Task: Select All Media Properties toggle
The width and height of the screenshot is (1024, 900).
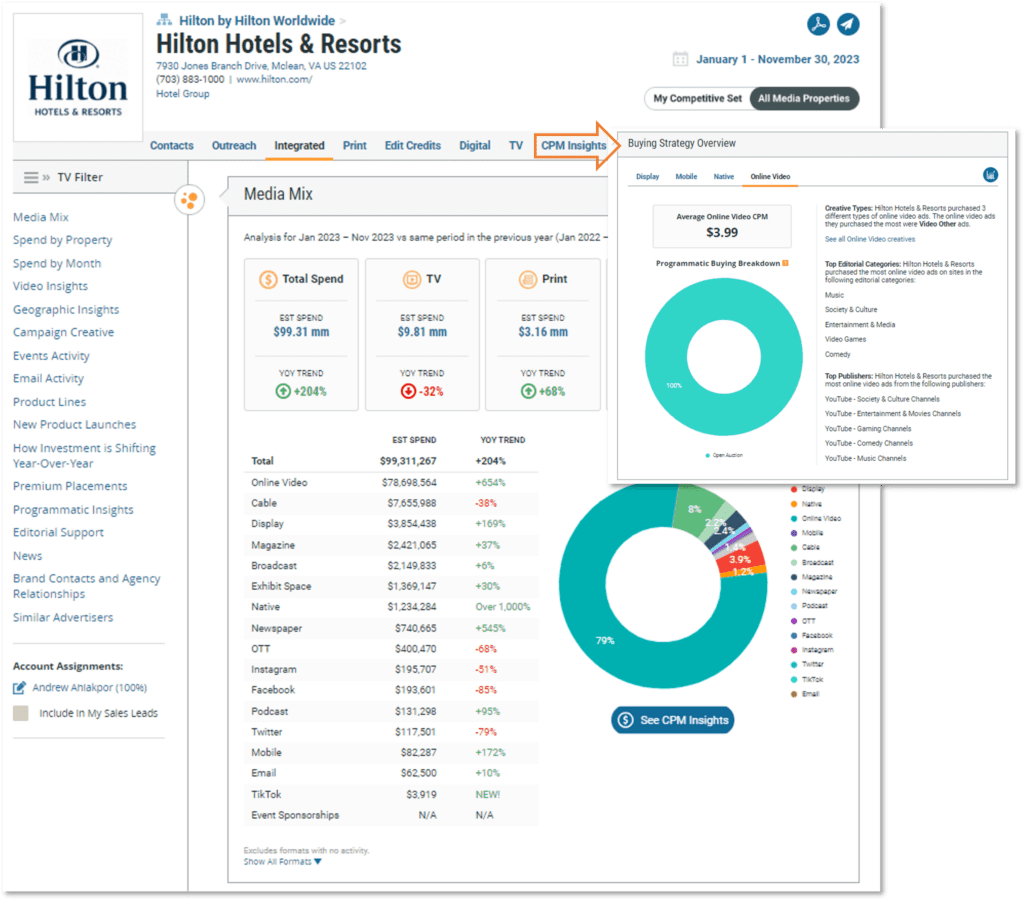Action: coord(804,99)
